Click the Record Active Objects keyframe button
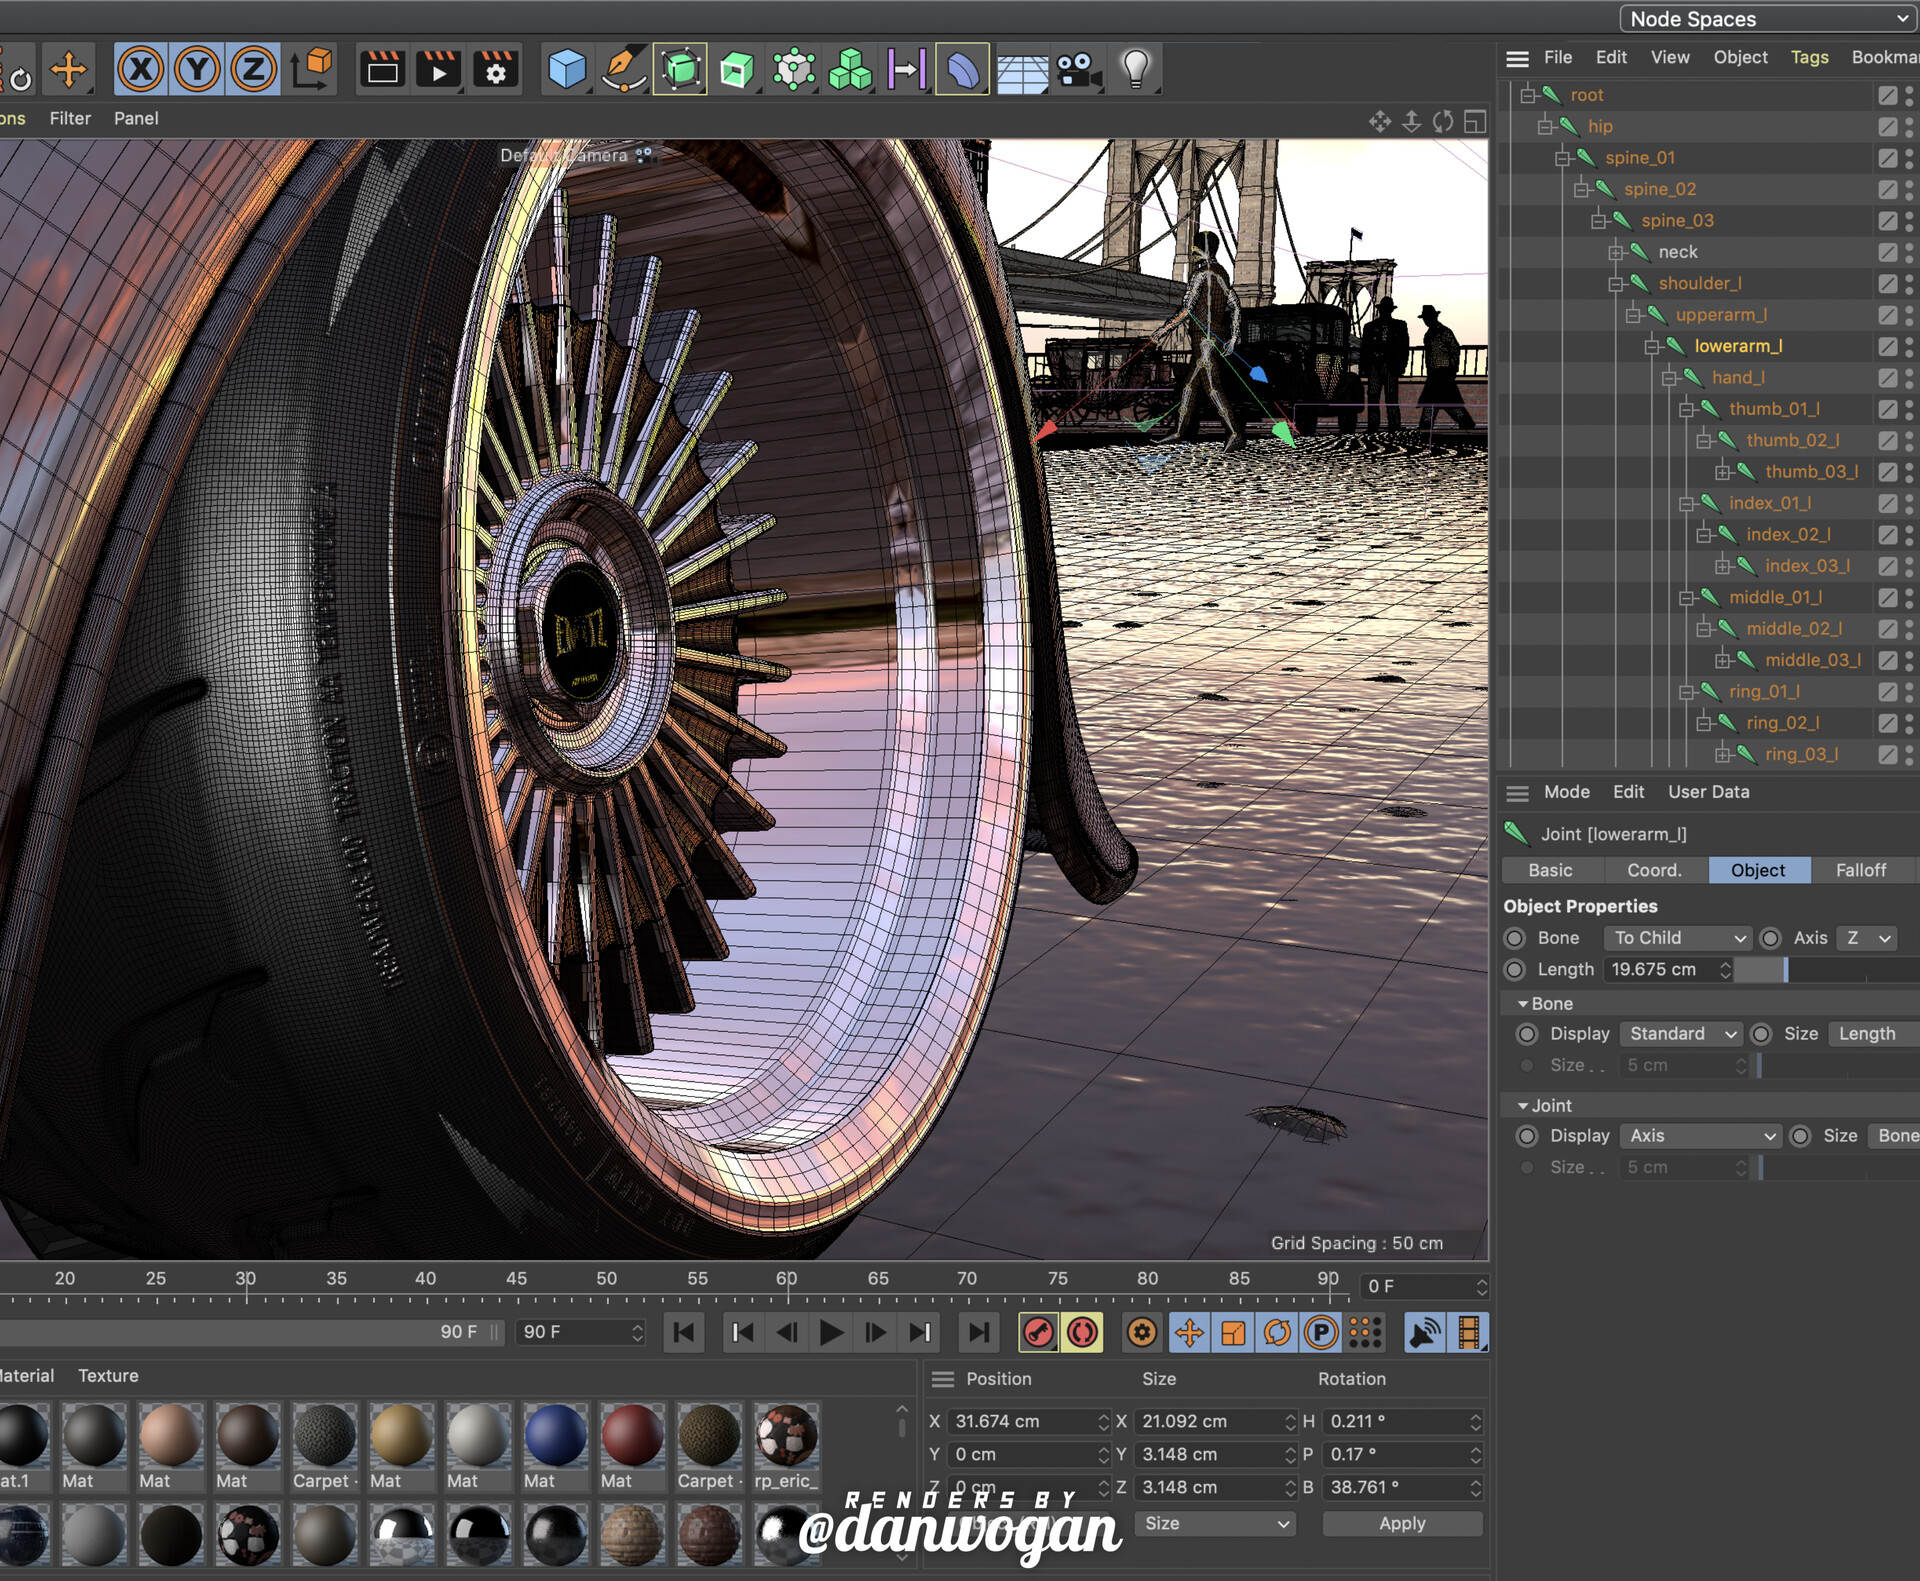Viewport: 1920px width, 1581px height. pyautogui.click(x=1039, y=1332)
